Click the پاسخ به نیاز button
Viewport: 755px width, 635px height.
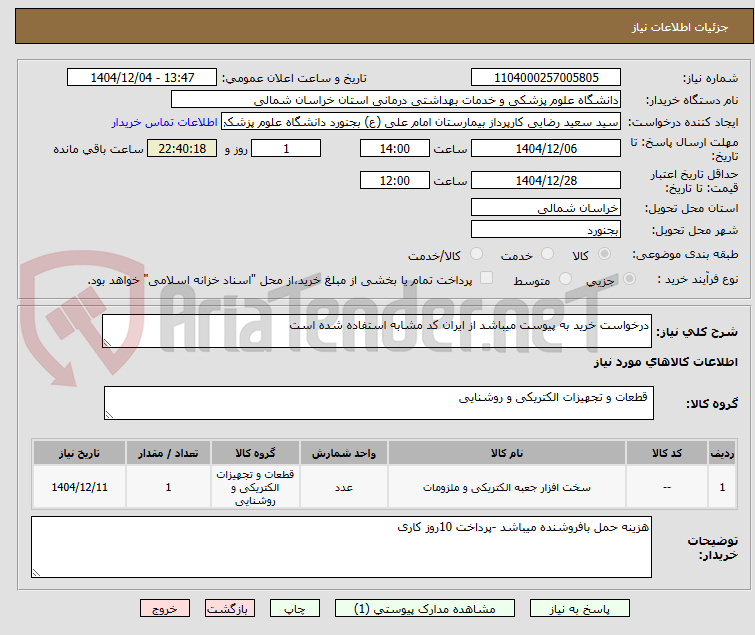pos(579,609)
